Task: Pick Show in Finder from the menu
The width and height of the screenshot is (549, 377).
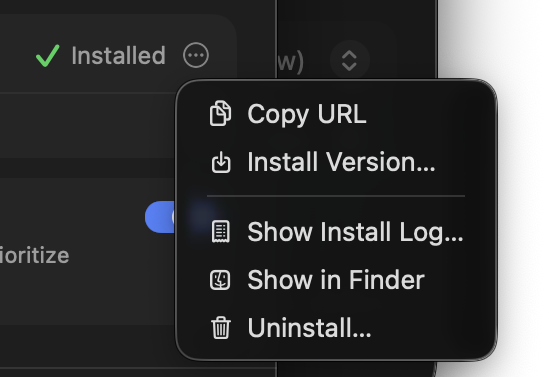Action: (x=336, y=280)
